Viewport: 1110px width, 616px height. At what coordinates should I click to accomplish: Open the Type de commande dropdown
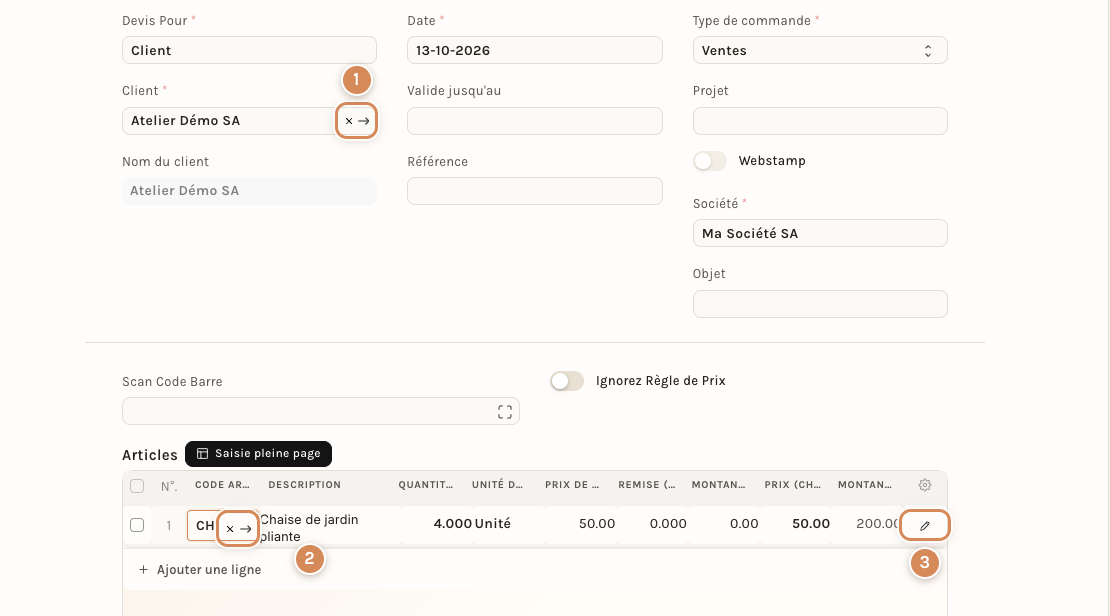point(820,50)
